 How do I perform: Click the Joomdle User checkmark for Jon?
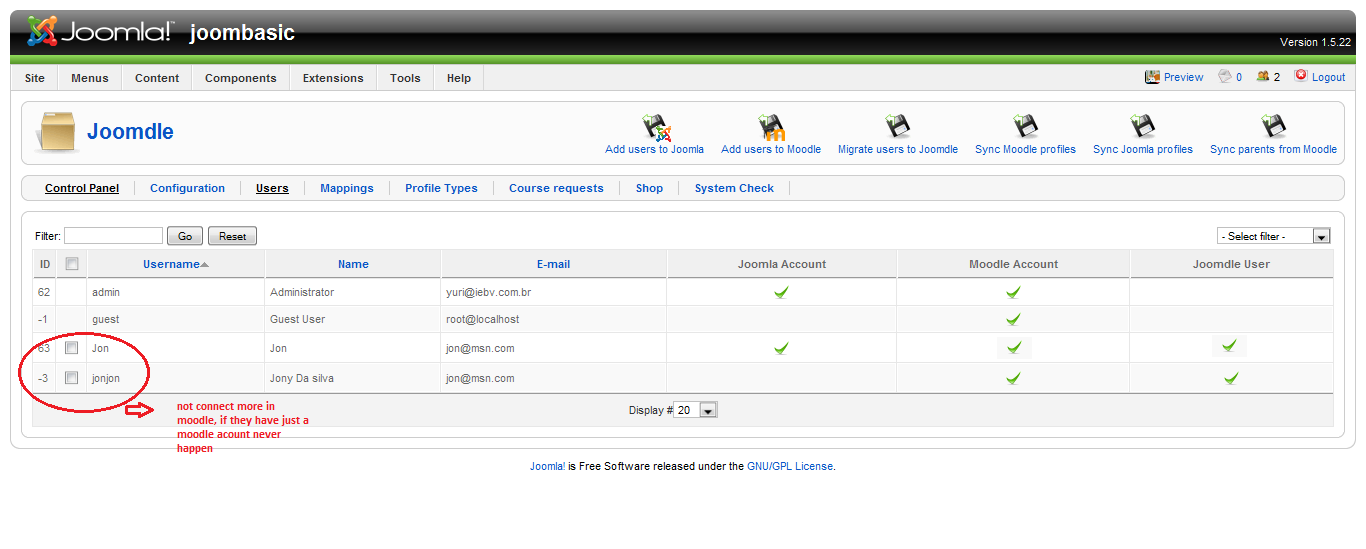[1229, 346]
